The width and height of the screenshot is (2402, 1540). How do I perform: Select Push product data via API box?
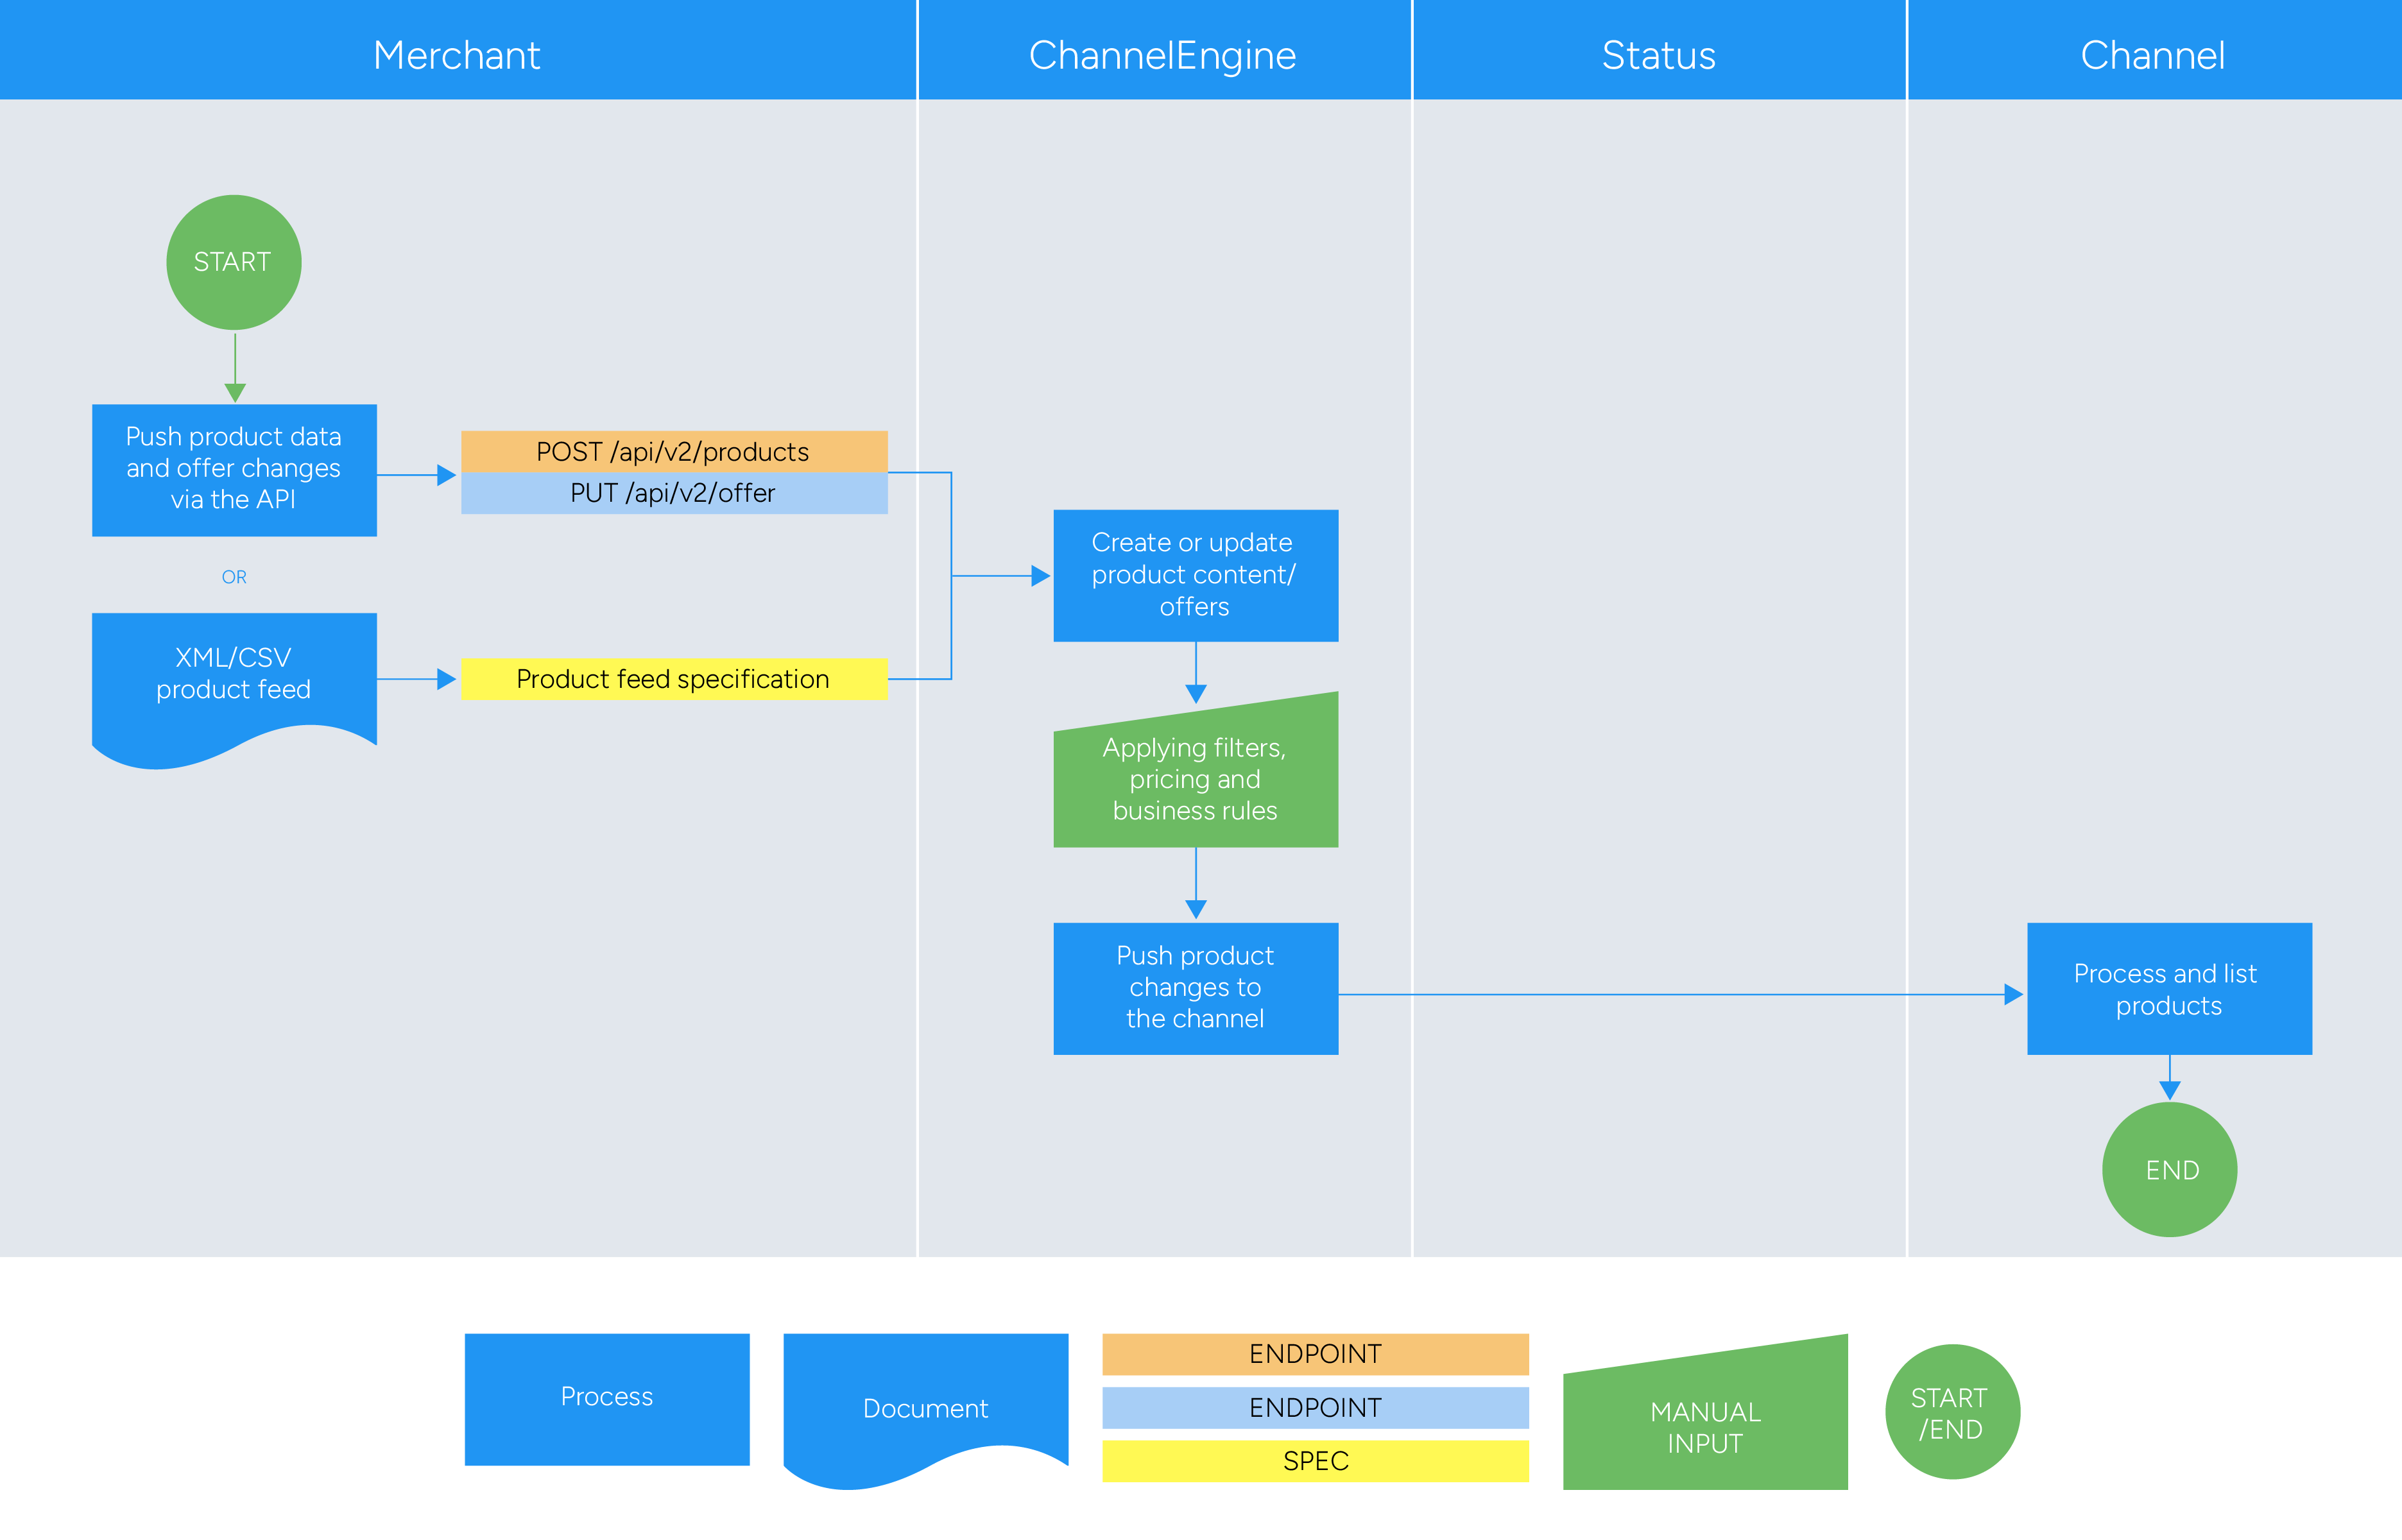click(x=233, y=469)
